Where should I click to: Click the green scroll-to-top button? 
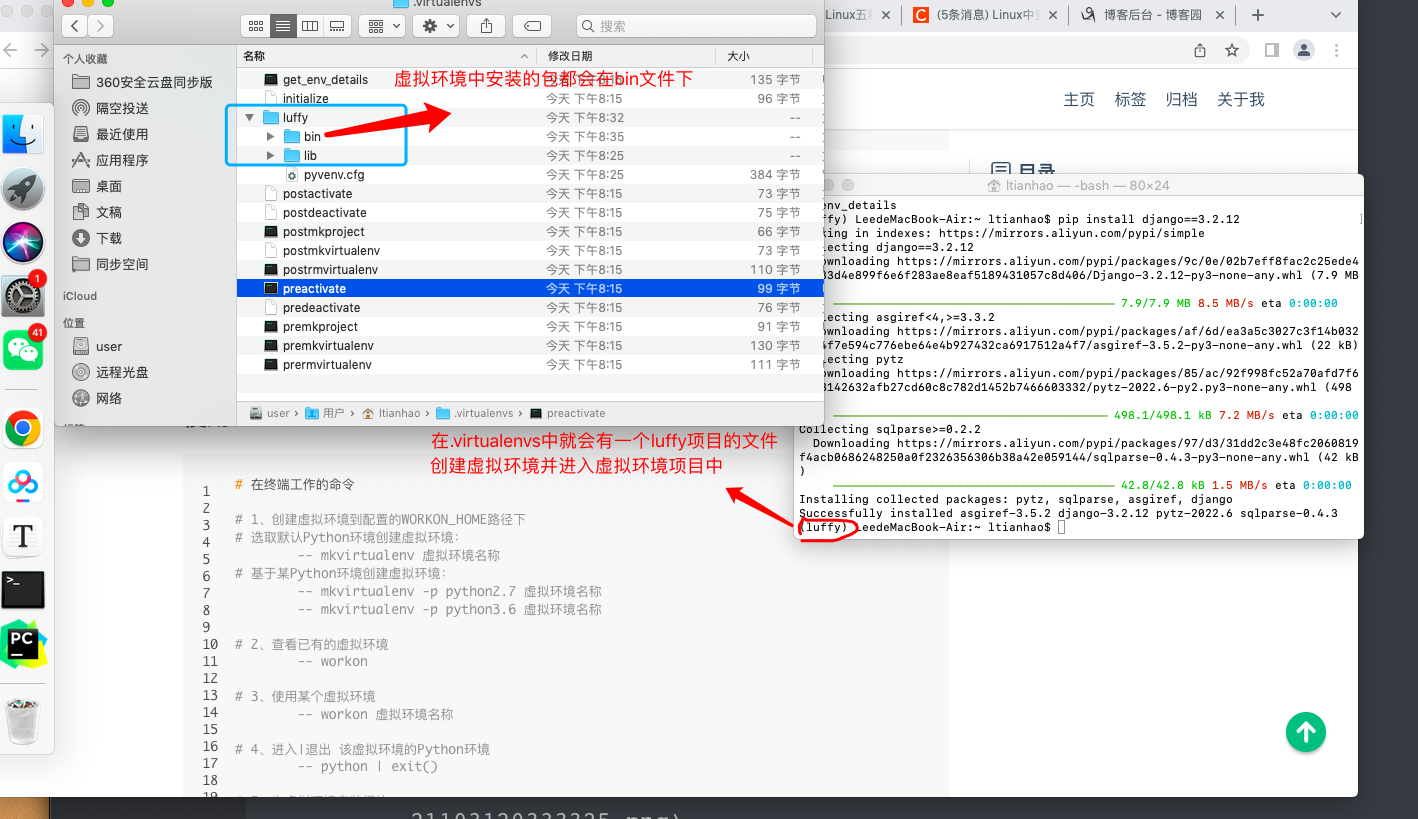(x=1306, y=732)
